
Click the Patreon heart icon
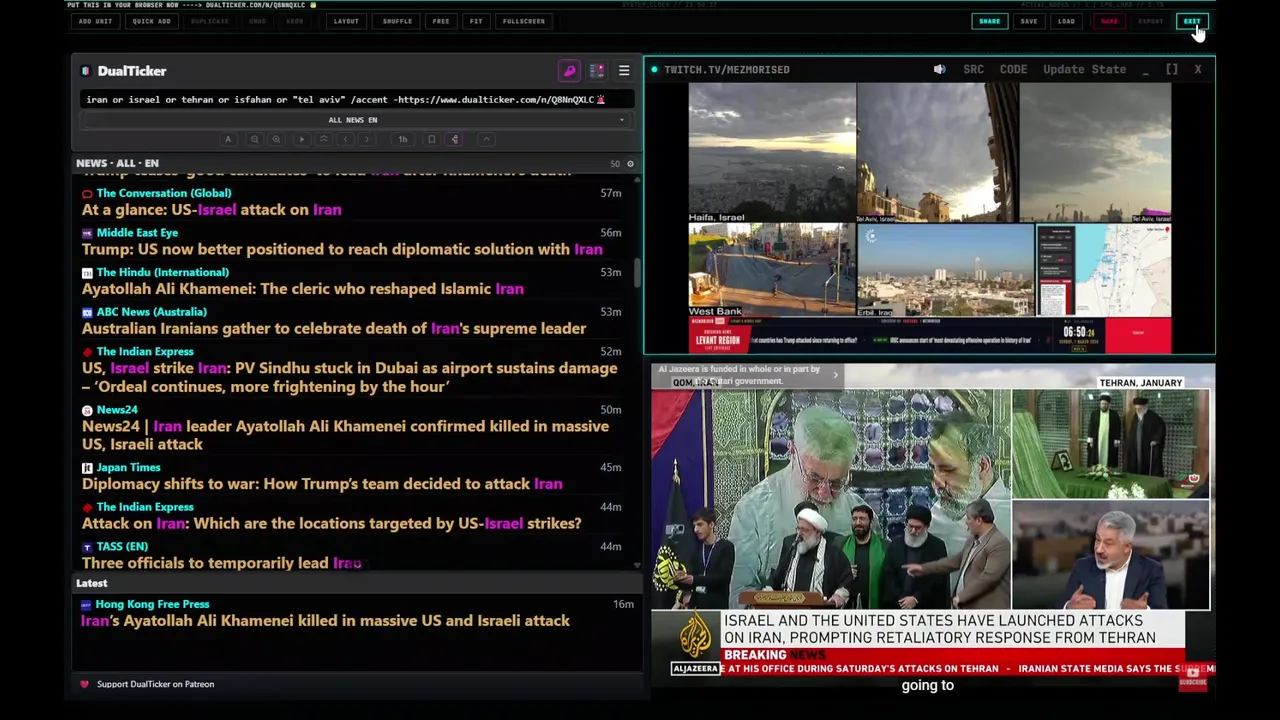[85, 684]
